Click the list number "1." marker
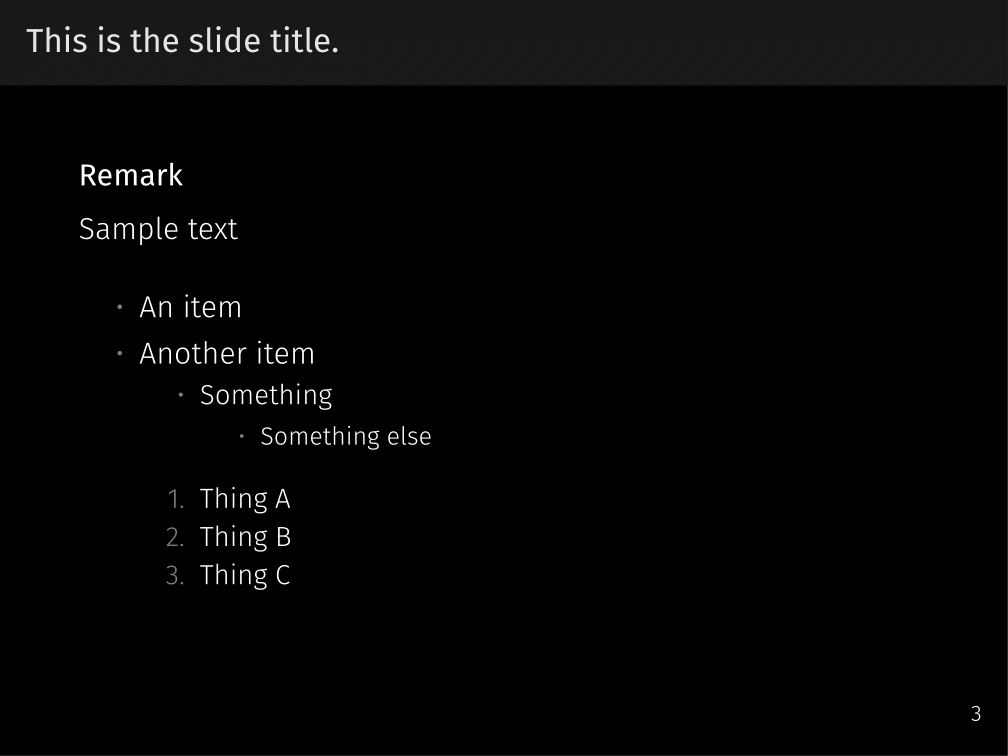Viewport: 1008px width, 756px height. [x=176, y=499]
